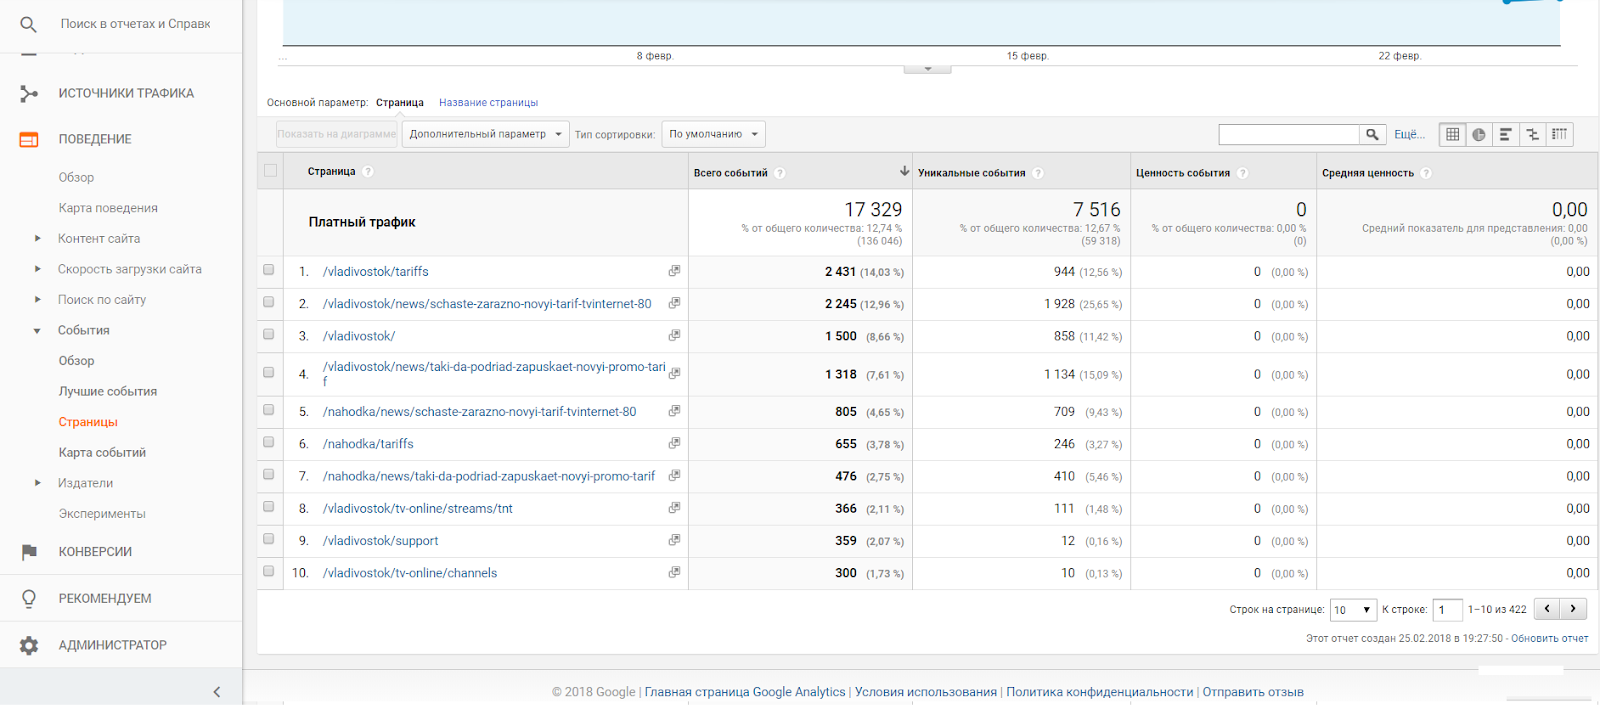Go to previous page of results arrow
This screenshot has height=709, width=1600.
(x=1547, y=608)
